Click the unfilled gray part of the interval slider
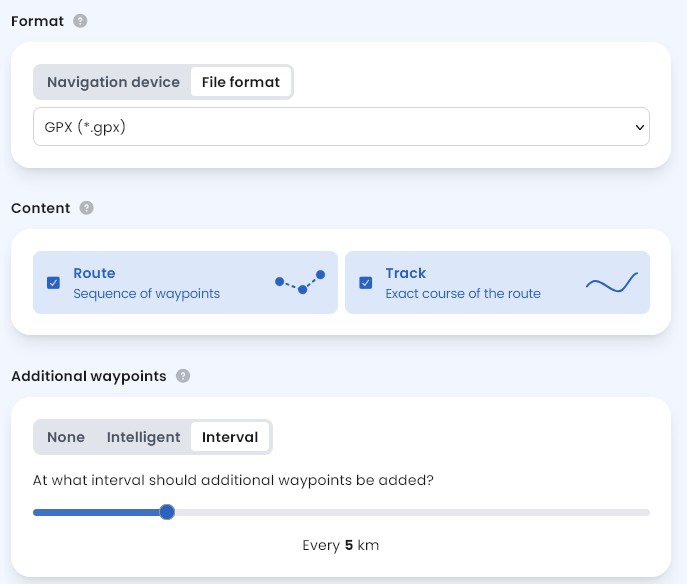This screenshot has width=687, height=584. [410, 512]
